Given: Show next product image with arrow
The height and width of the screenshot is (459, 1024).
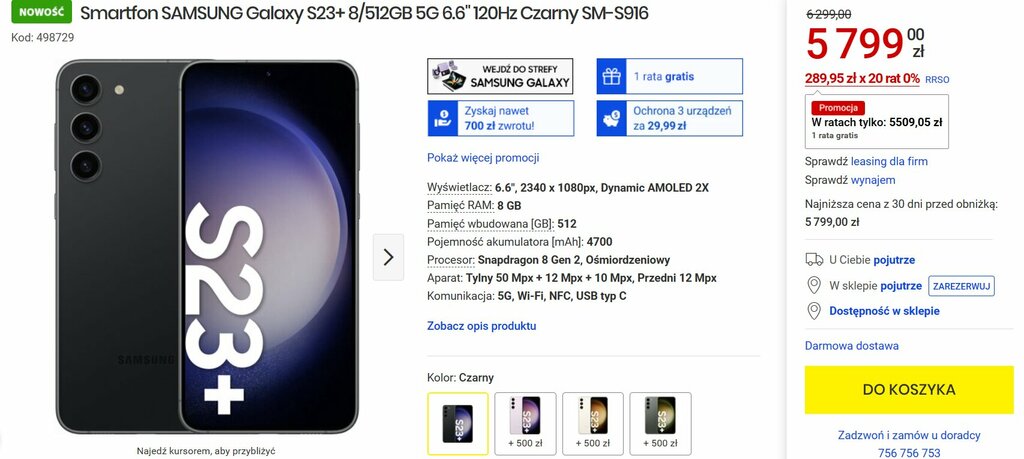Looking at the screenshot, I should 389,257.
